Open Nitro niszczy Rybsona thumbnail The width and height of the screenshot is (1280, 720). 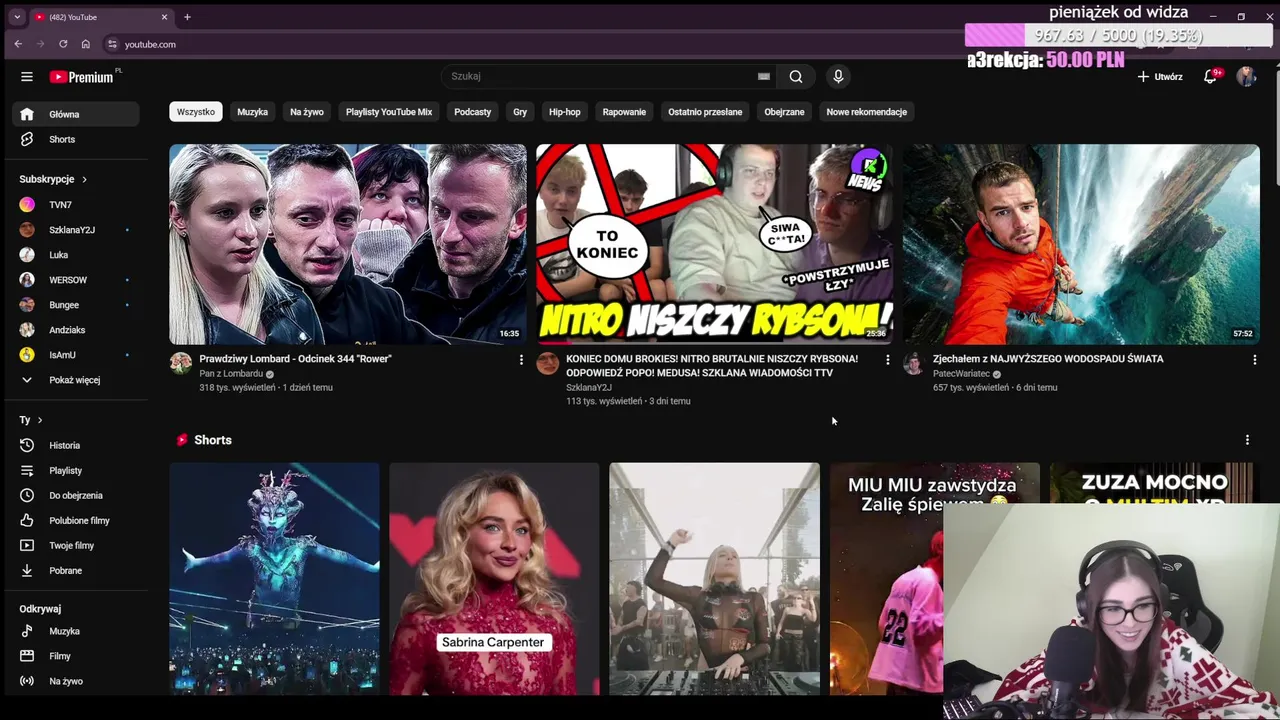tap(714, 244)
